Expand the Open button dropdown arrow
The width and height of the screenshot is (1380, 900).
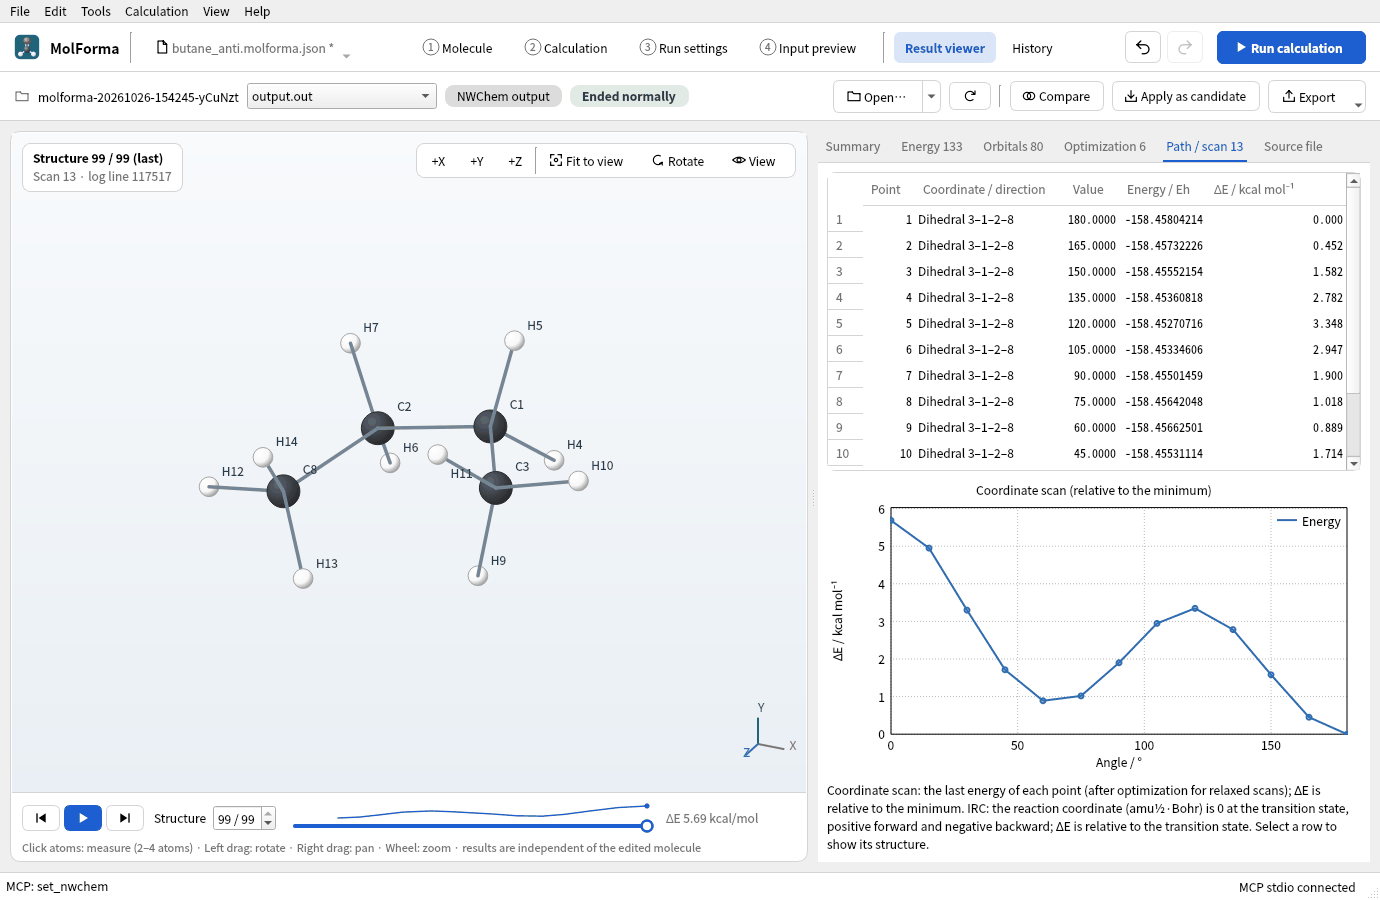tap(931, 96)
